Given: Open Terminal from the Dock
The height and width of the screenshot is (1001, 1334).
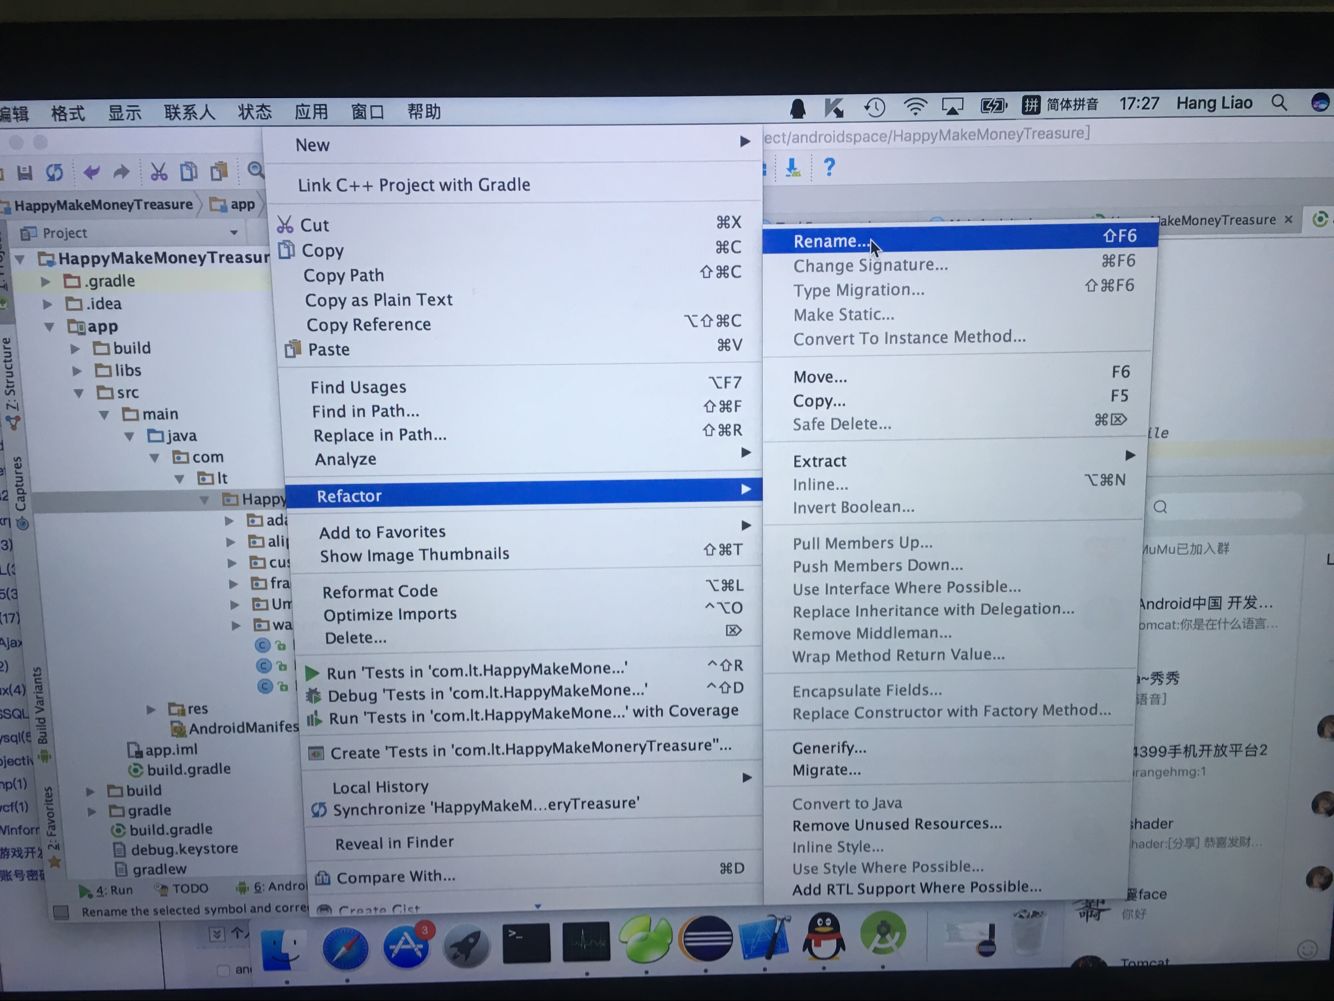Looking at the screenshot, I should pos(526,942).
